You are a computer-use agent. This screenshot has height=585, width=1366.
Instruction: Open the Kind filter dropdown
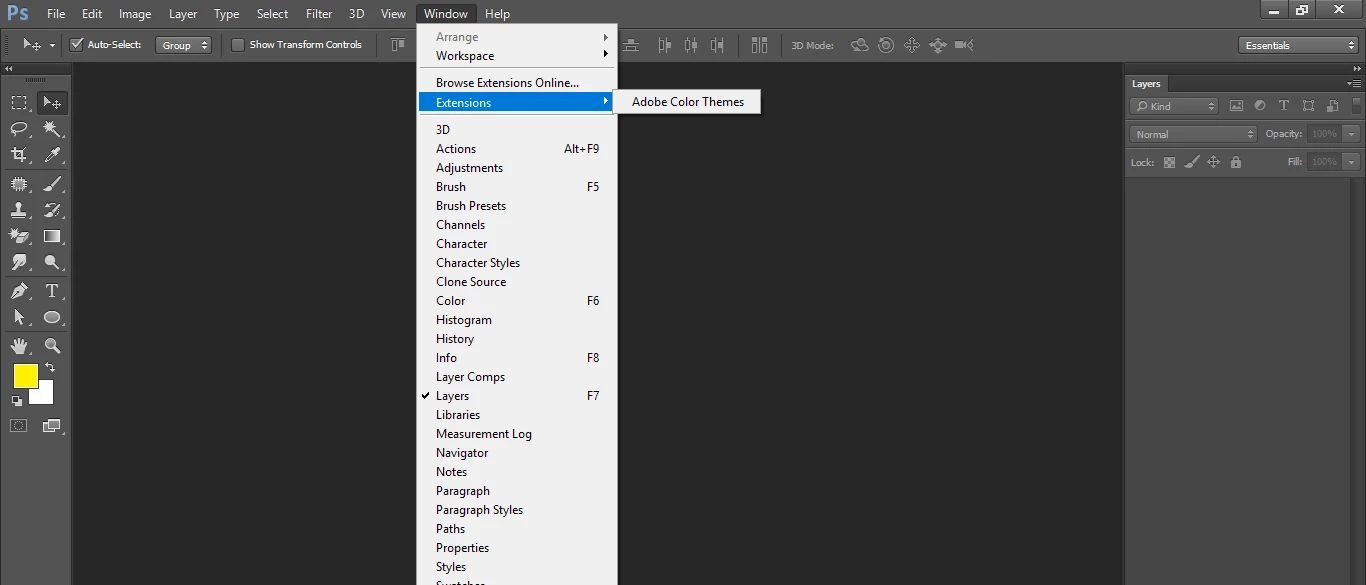click(1174, 106)
